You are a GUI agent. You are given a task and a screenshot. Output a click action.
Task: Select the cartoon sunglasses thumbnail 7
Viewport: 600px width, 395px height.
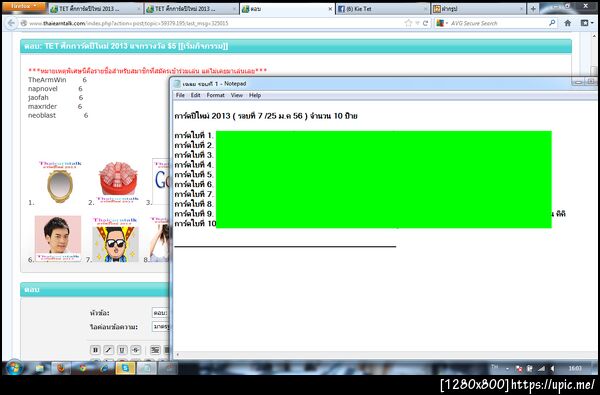[x=116, y=239]
